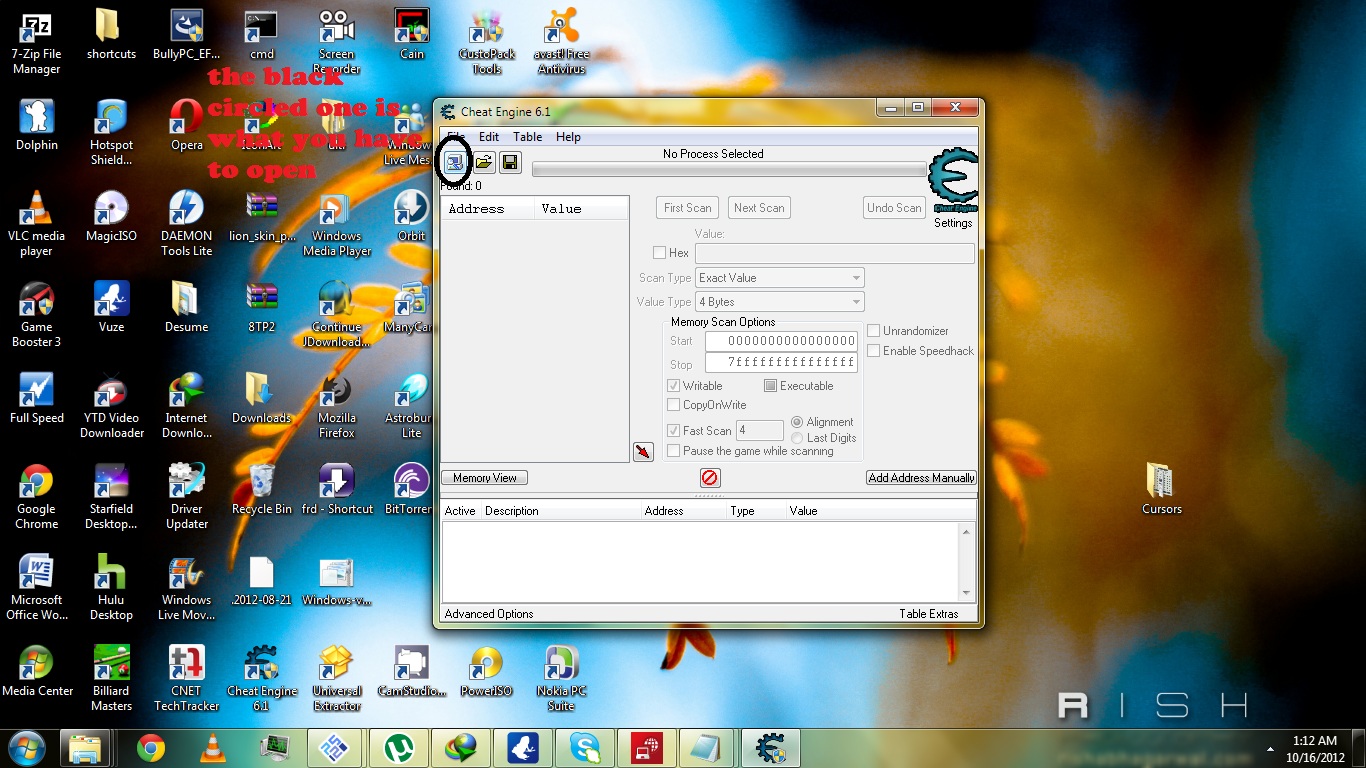Click Cheat Engine gear icon in taskbar
The image size is (1366, 768).
pos(770,747)
